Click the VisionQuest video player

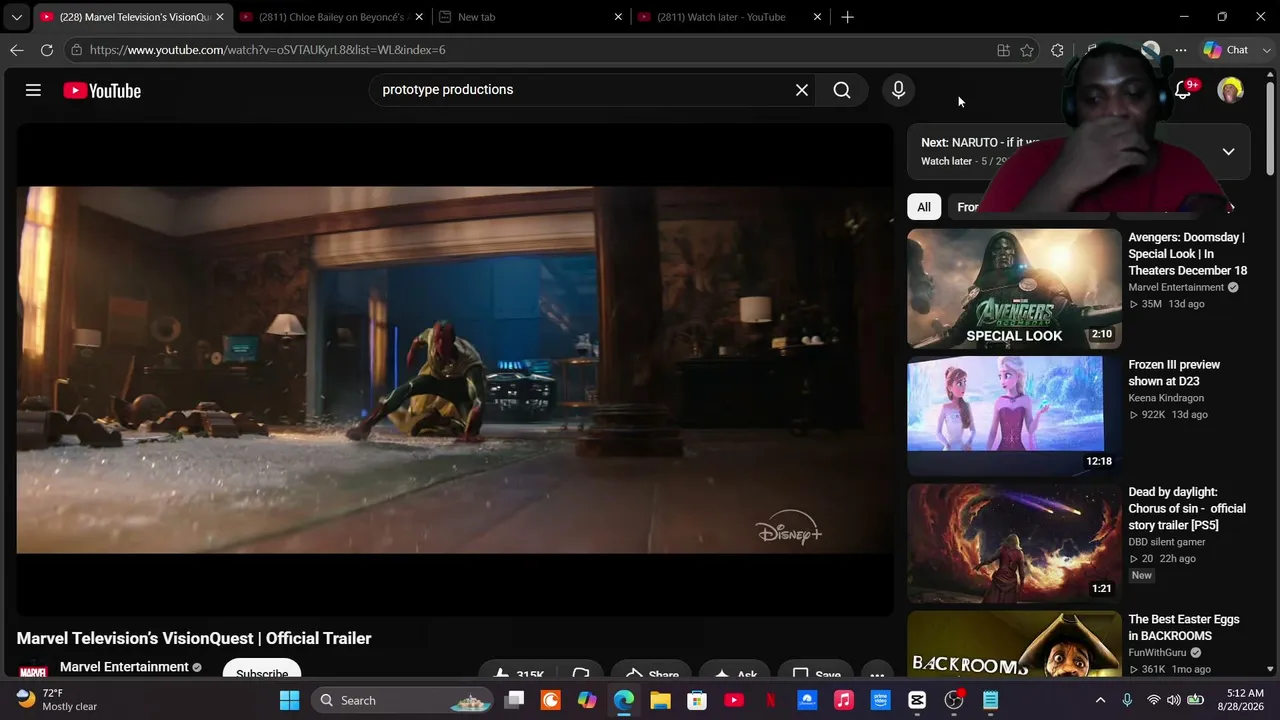point(455,369)
